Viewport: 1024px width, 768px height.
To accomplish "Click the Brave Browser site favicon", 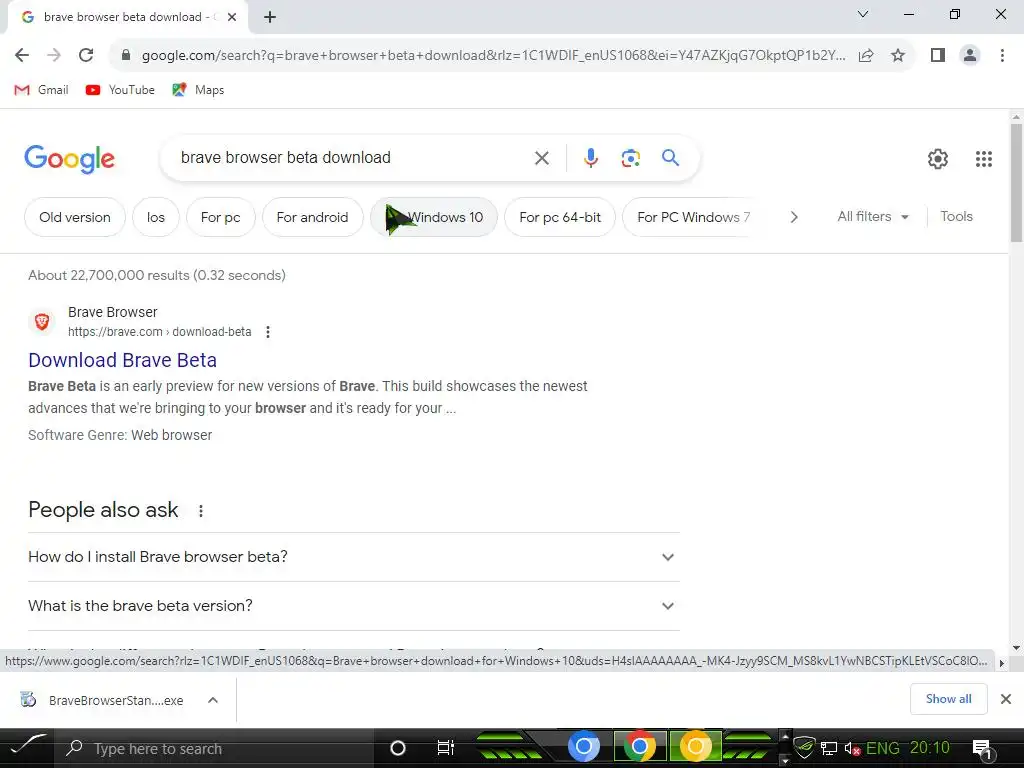I will 42,321.
